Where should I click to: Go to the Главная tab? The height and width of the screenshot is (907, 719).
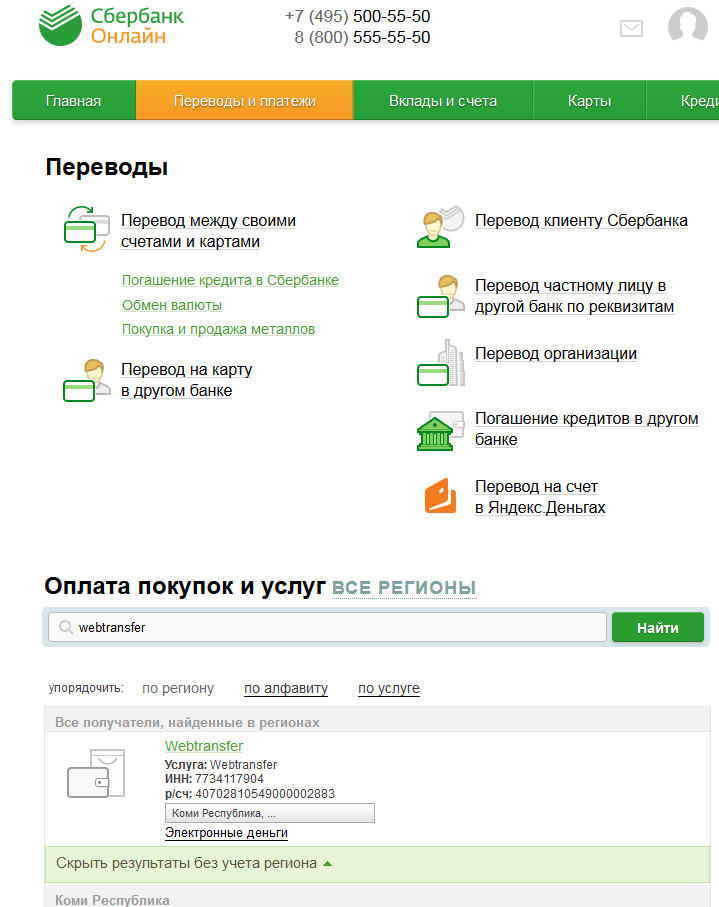point(73,101)
